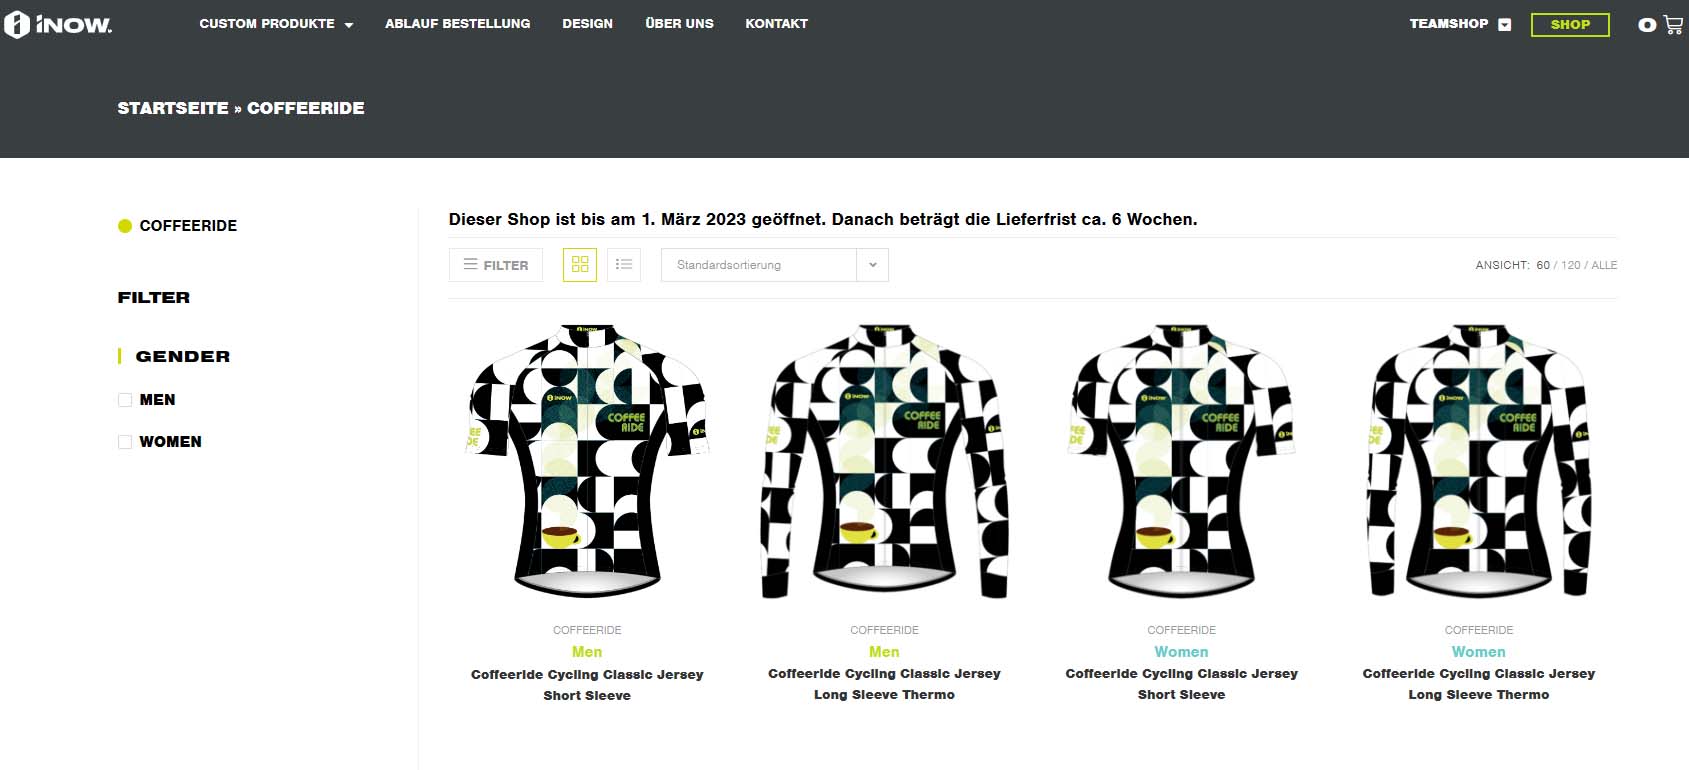Switch to grid view icon
This screenshot has height=770, width=1689.
click(x=580, y=265)
